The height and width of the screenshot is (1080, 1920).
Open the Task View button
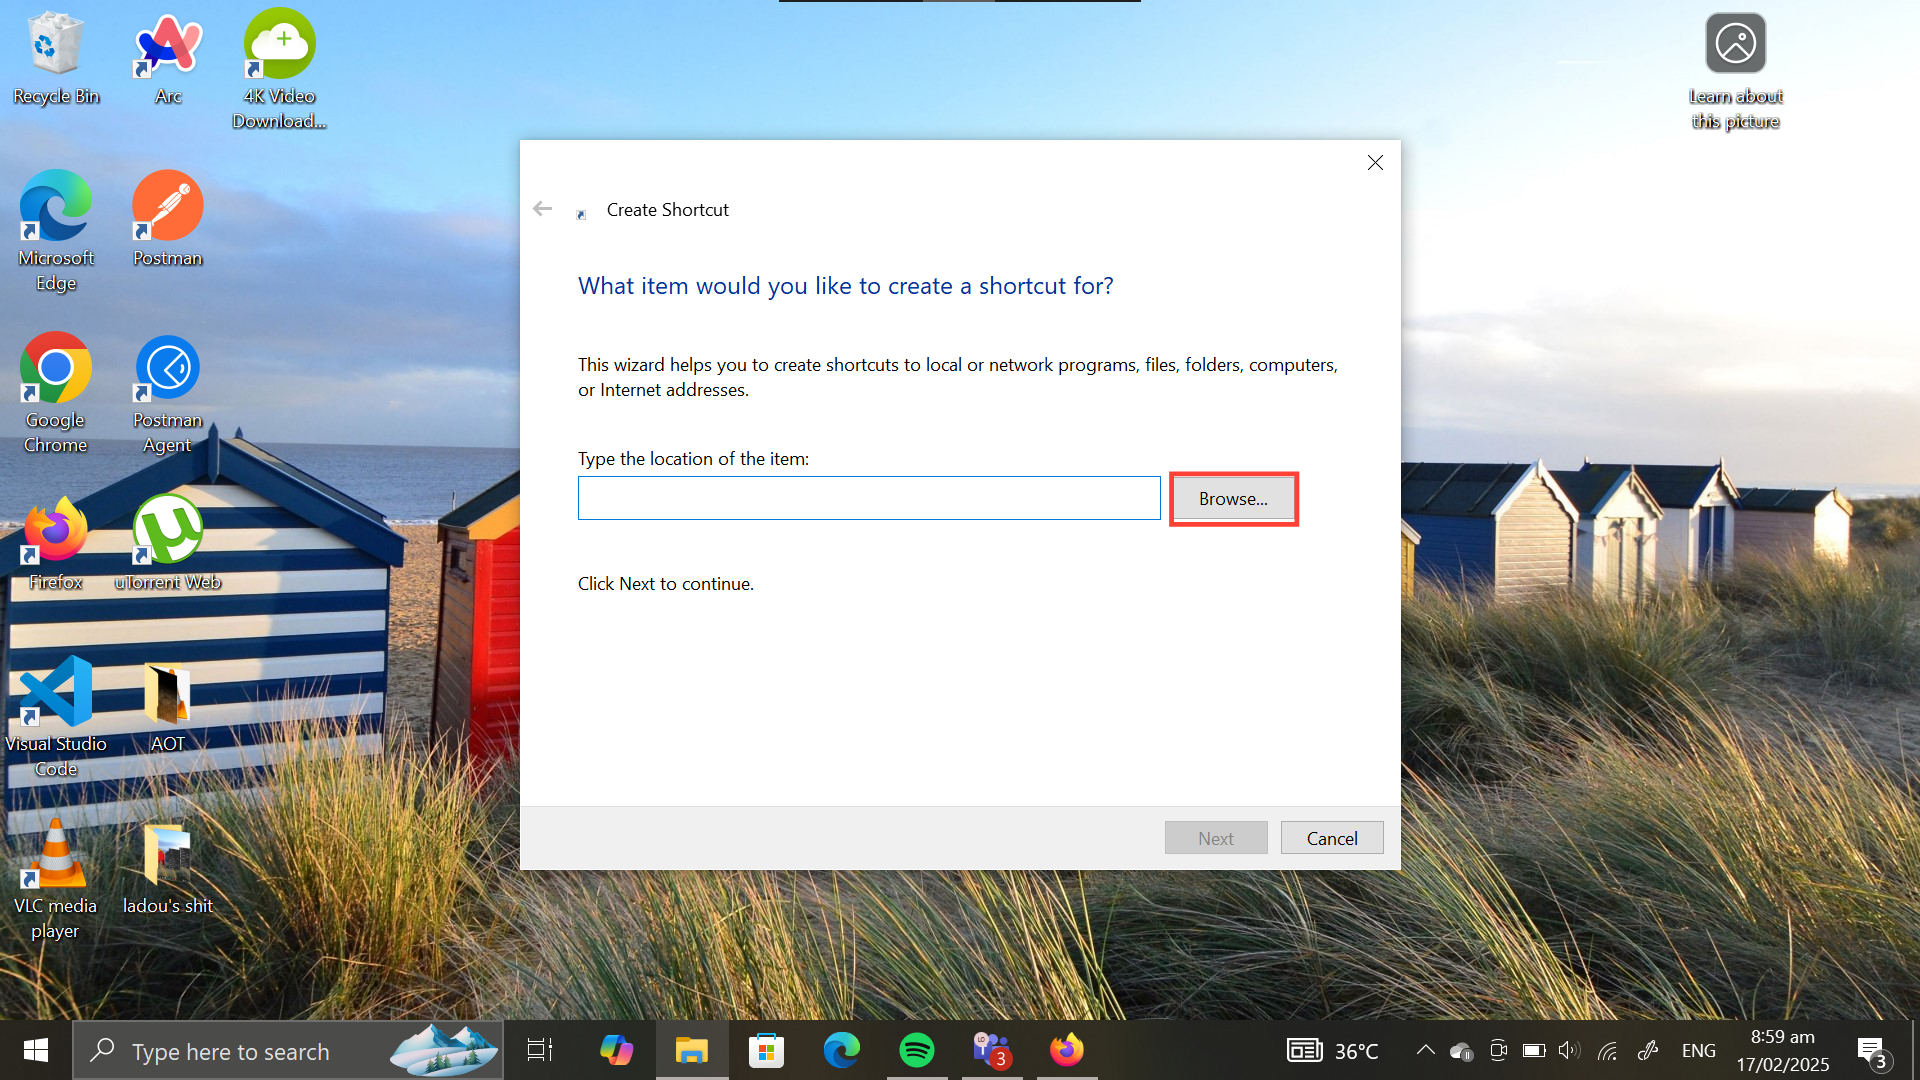[x=540, y=1050]
